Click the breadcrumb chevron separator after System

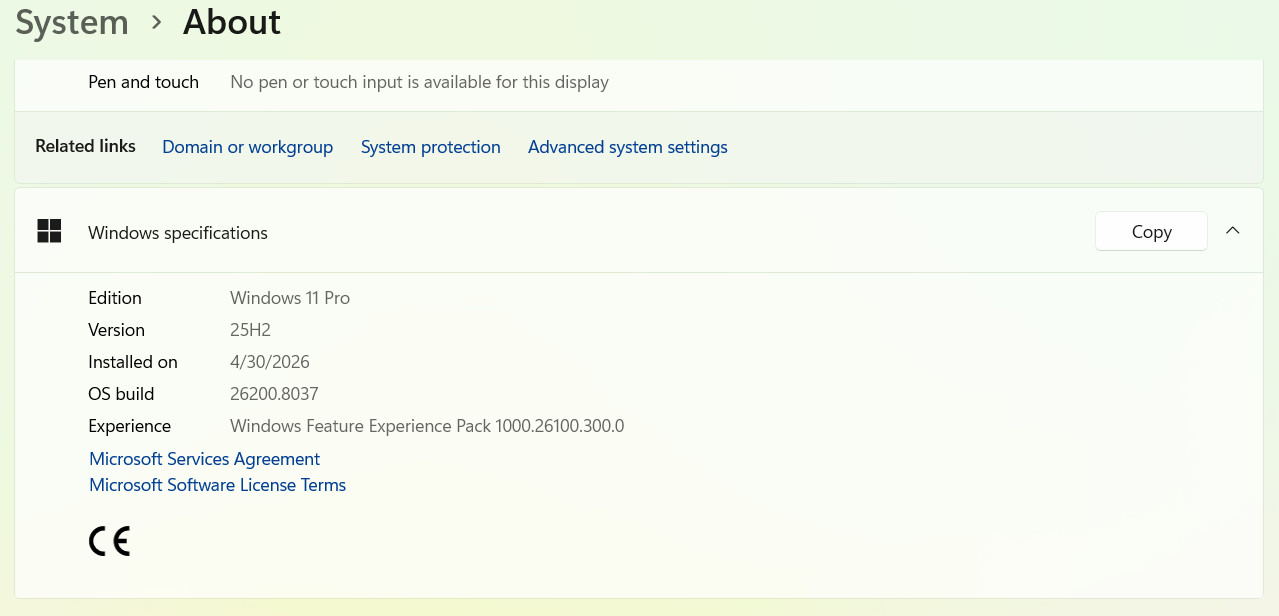pos(156,22)
